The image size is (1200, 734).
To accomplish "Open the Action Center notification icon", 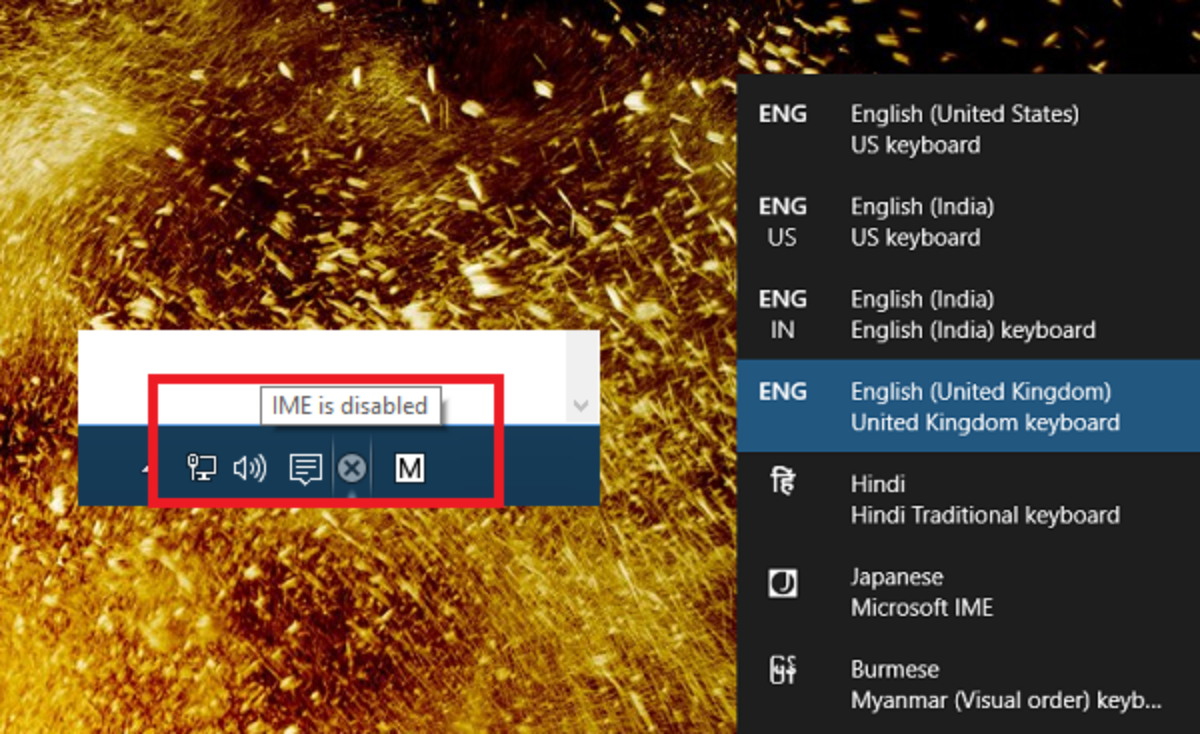I will 304,467.
